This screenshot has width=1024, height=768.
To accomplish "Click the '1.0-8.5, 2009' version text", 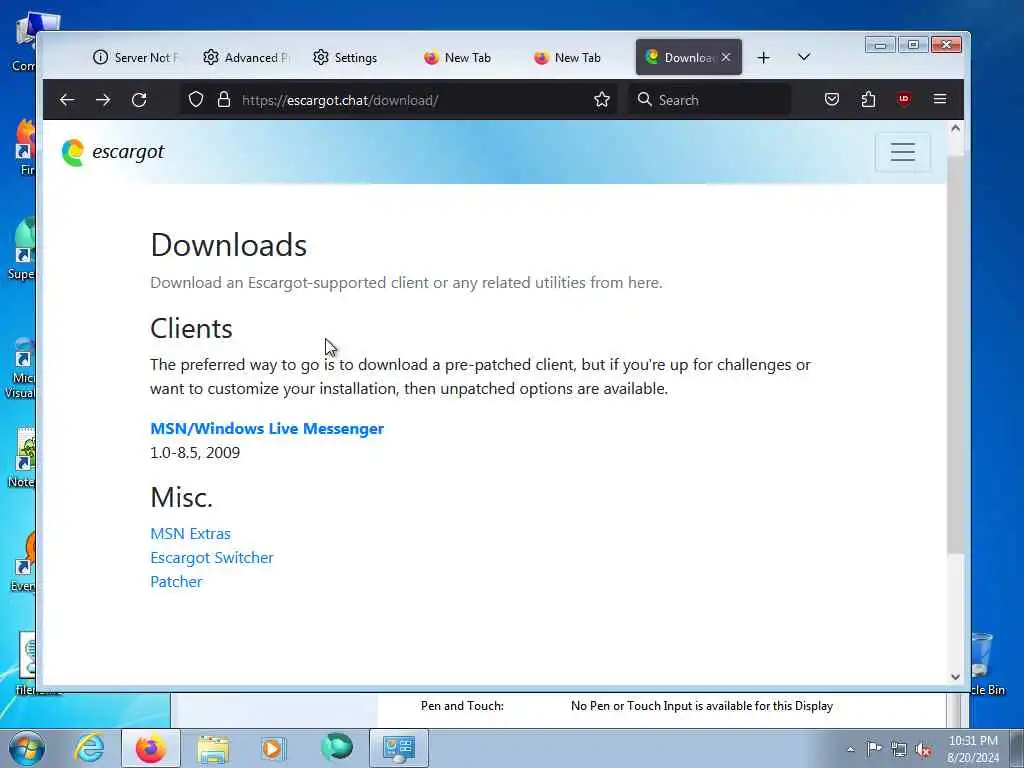I will [195, 453].
